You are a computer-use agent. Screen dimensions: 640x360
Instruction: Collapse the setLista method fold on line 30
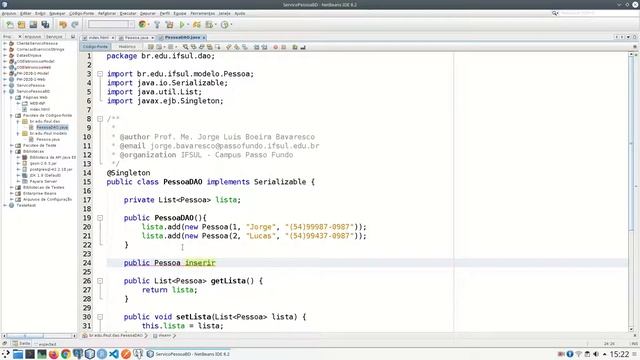pyautogui.click(x=100, y=317)
